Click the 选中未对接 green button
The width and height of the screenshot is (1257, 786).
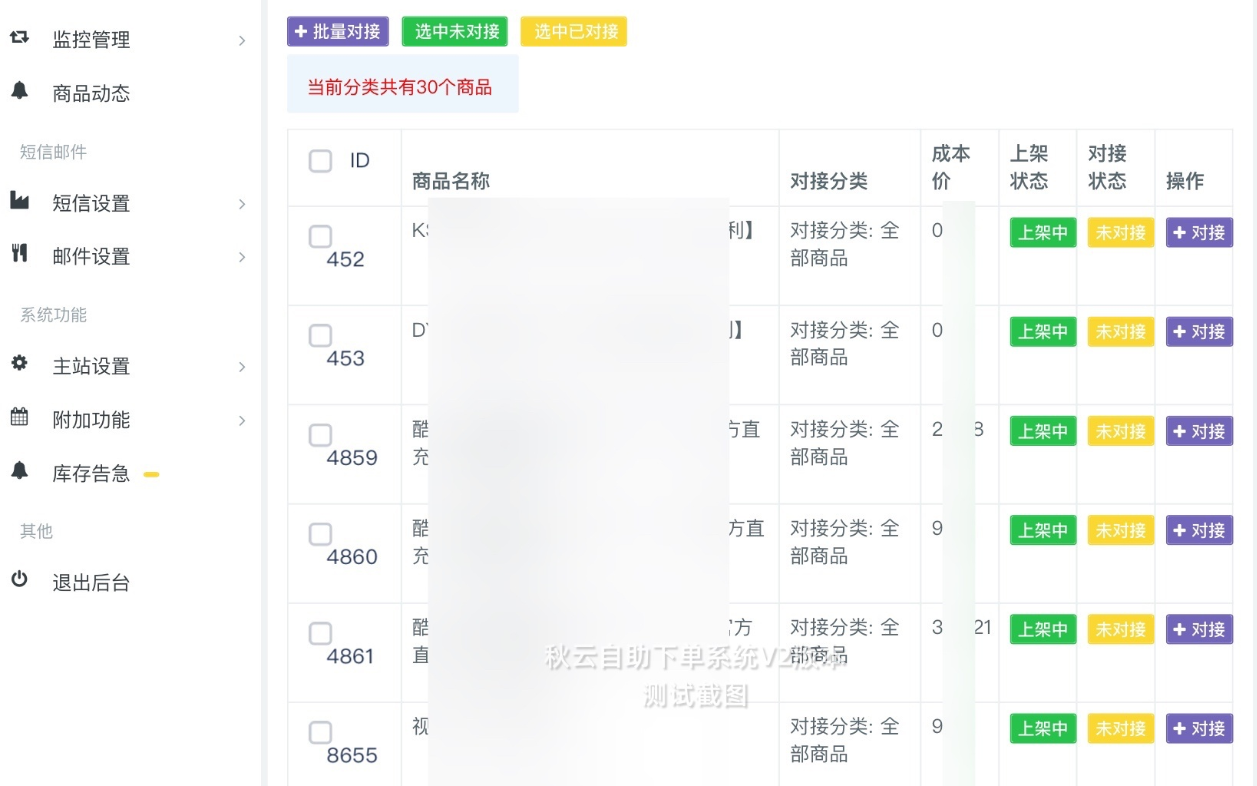(x=454, y=31)
